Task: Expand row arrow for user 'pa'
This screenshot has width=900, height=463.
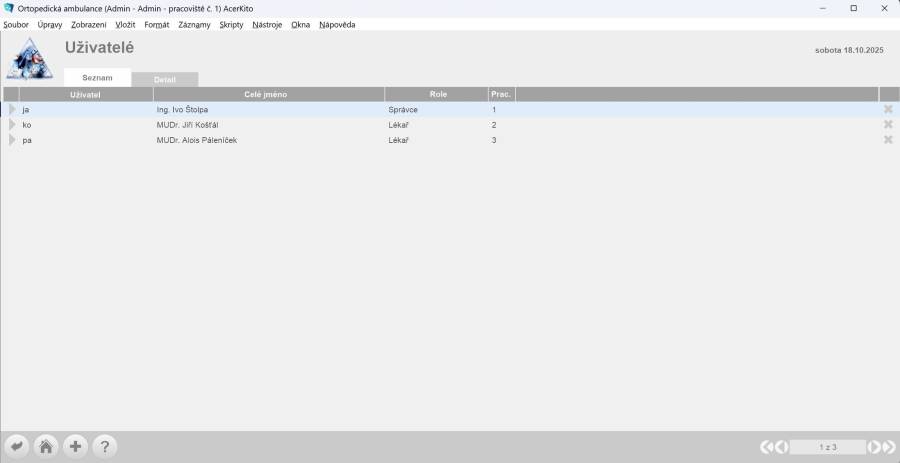Action: [12, 140]
